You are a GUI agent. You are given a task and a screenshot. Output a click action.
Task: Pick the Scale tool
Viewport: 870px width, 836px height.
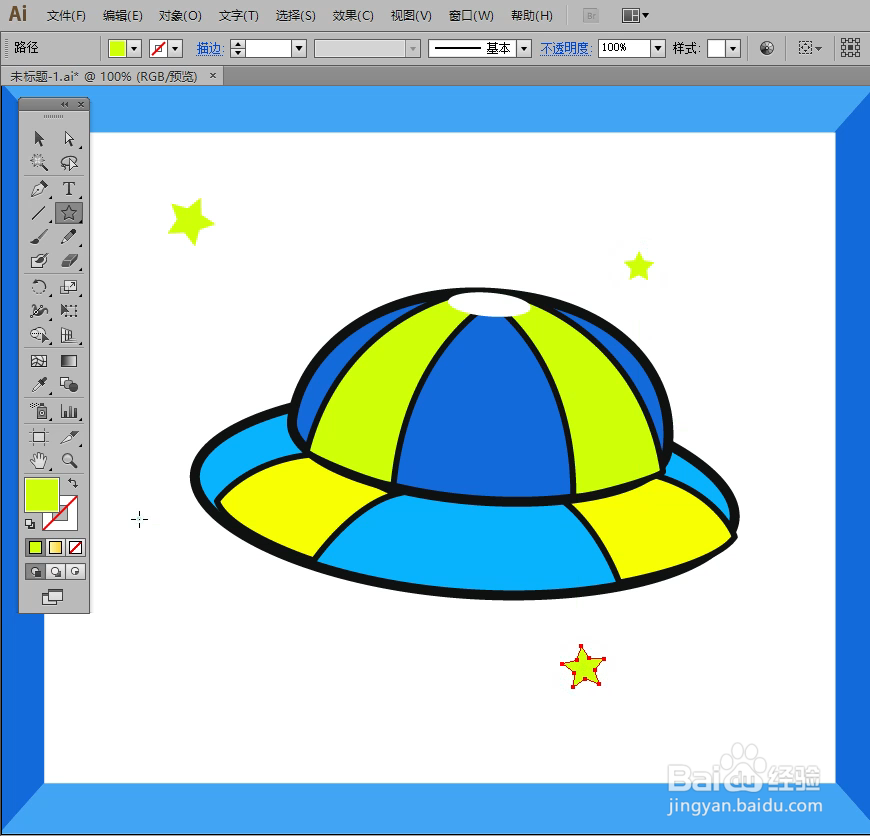coord(69,287)
